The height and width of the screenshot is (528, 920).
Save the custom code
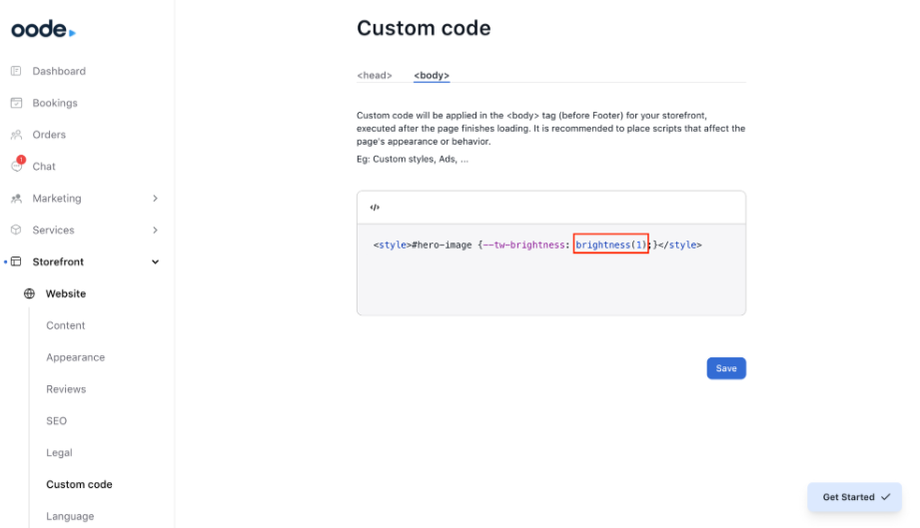click(726, 368)
